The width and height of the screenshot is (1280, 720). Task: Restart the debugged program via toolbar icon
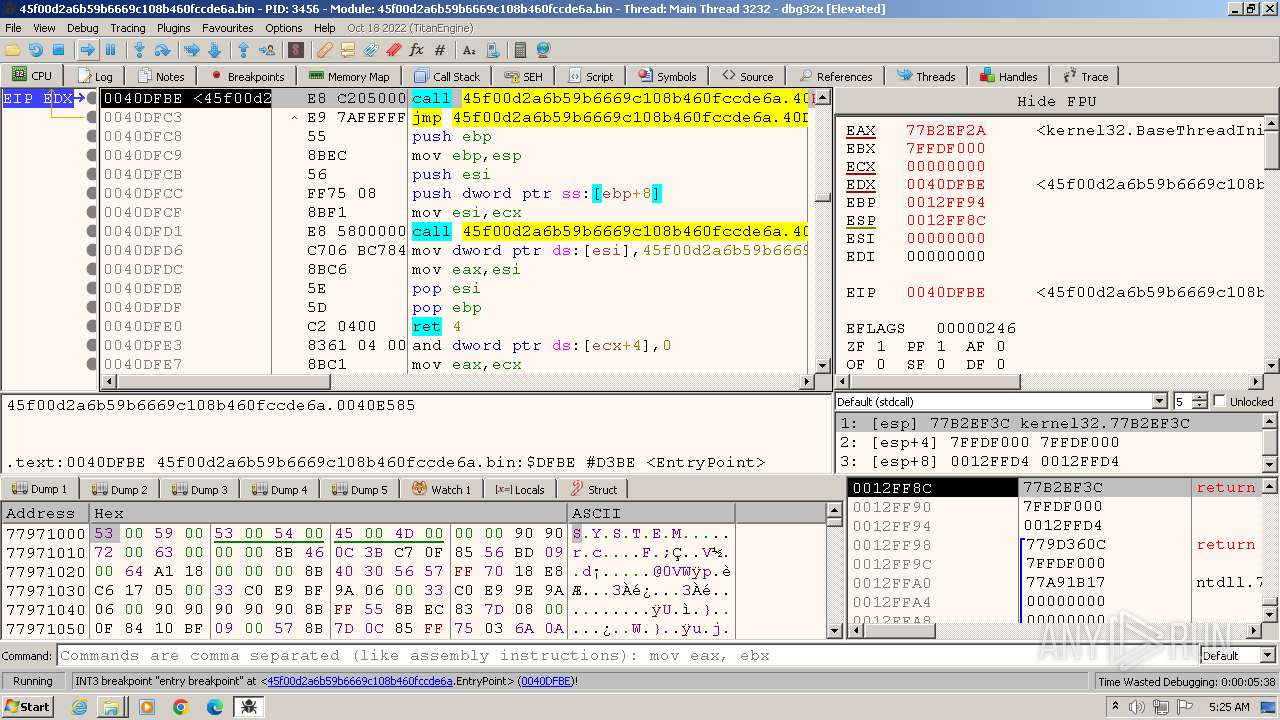[36, 49]
